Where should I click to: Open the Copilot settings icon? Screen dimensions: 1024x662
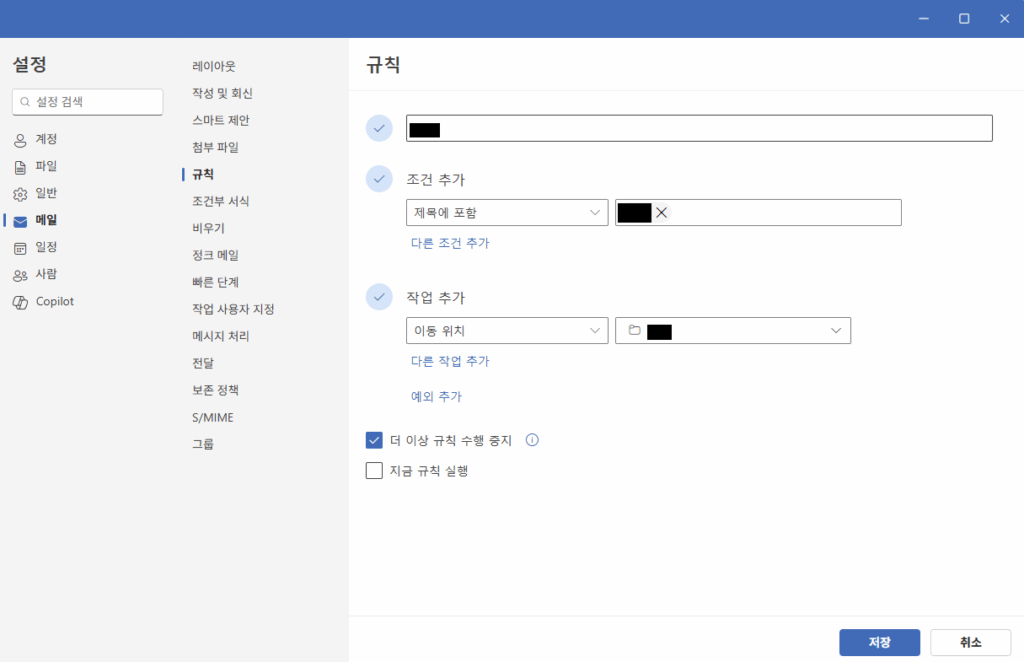click(22, 301)
